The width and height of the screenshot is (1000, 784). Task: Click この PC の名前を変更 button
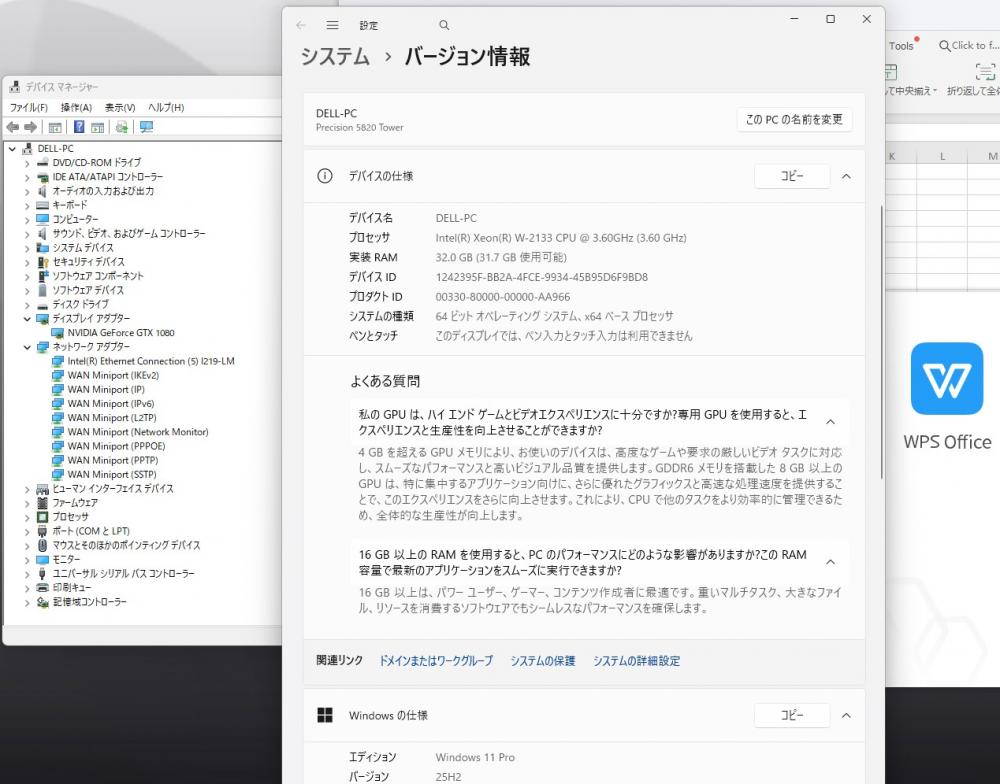click(x=794, y=119)
